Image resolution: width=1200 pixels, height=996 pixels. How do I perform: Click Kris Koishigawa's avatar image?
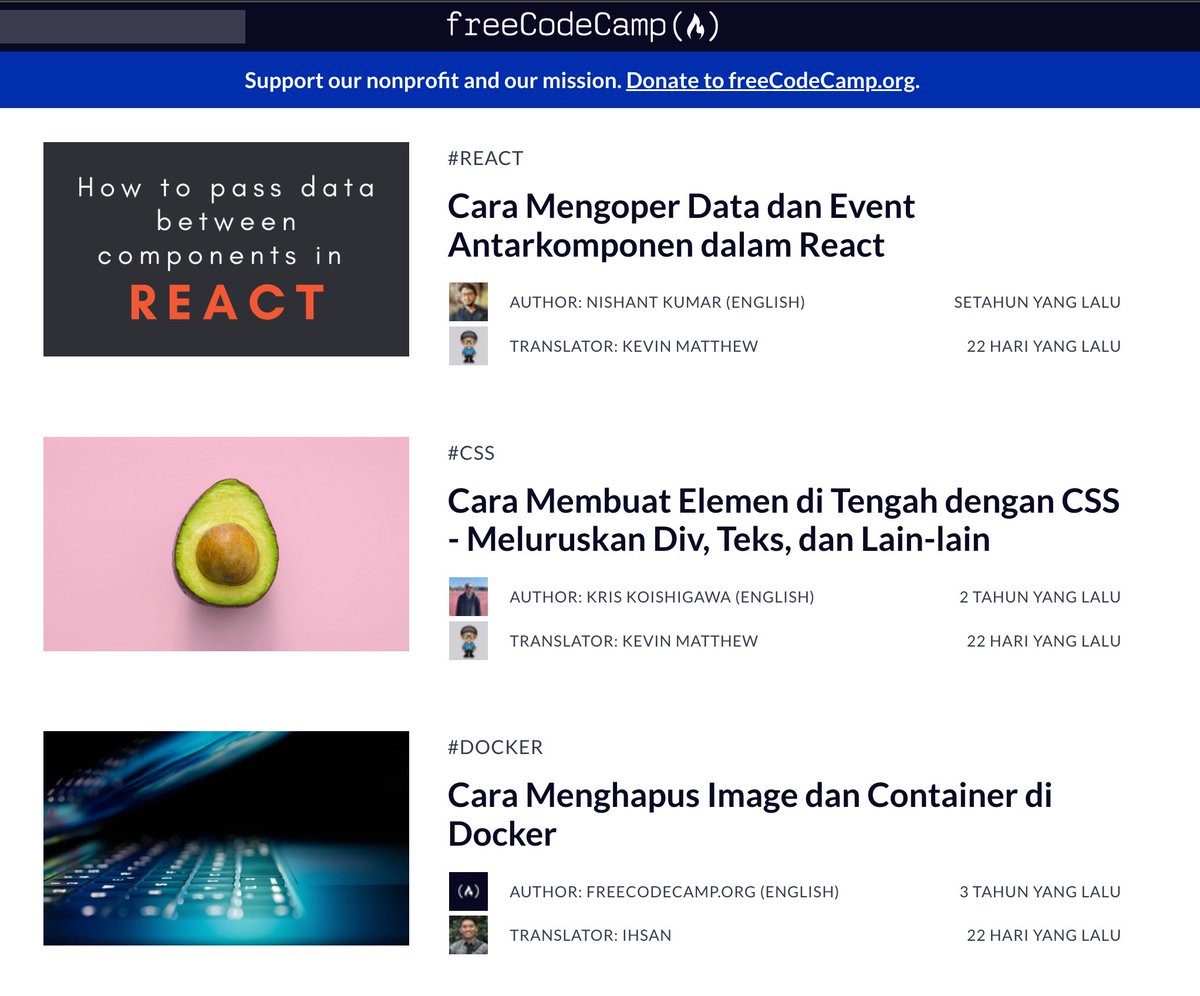tap(468, 597)
